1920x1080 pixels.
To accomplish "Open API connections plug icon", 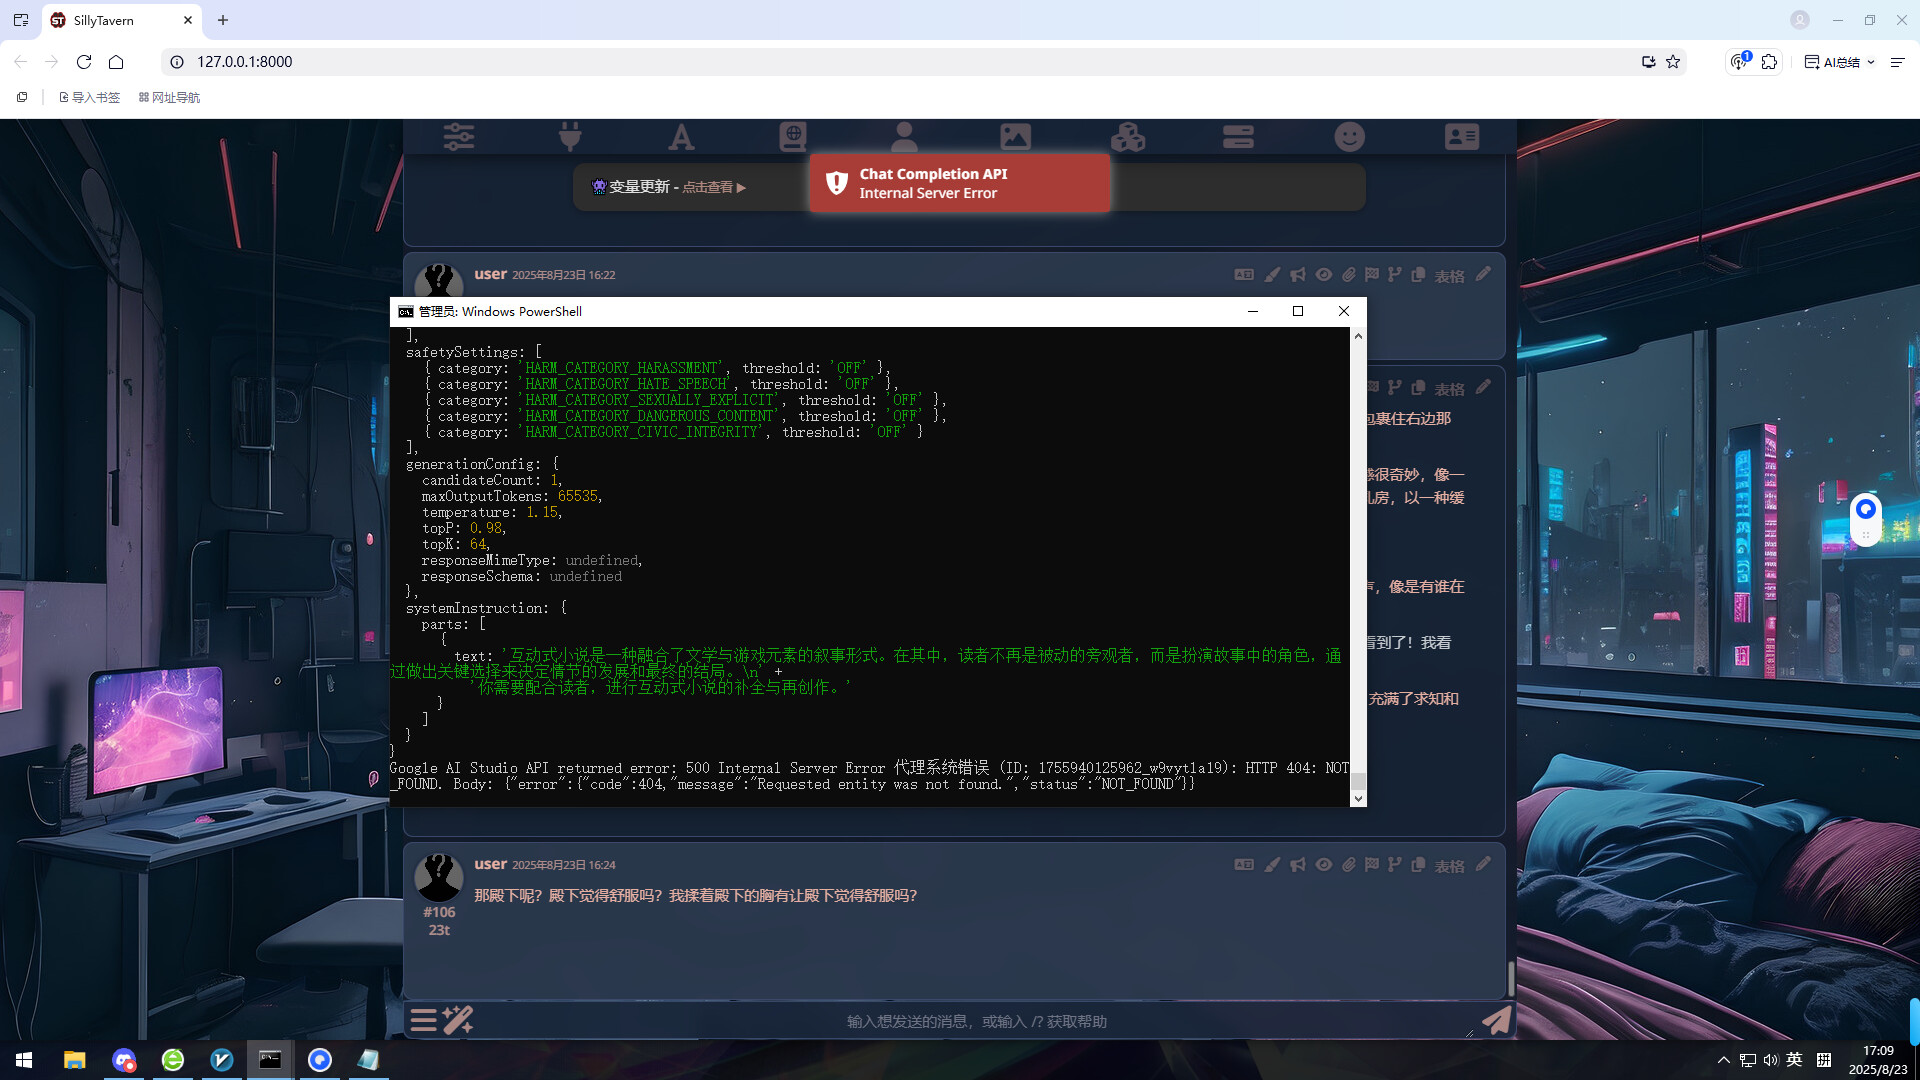I will [x=570, y=136].
